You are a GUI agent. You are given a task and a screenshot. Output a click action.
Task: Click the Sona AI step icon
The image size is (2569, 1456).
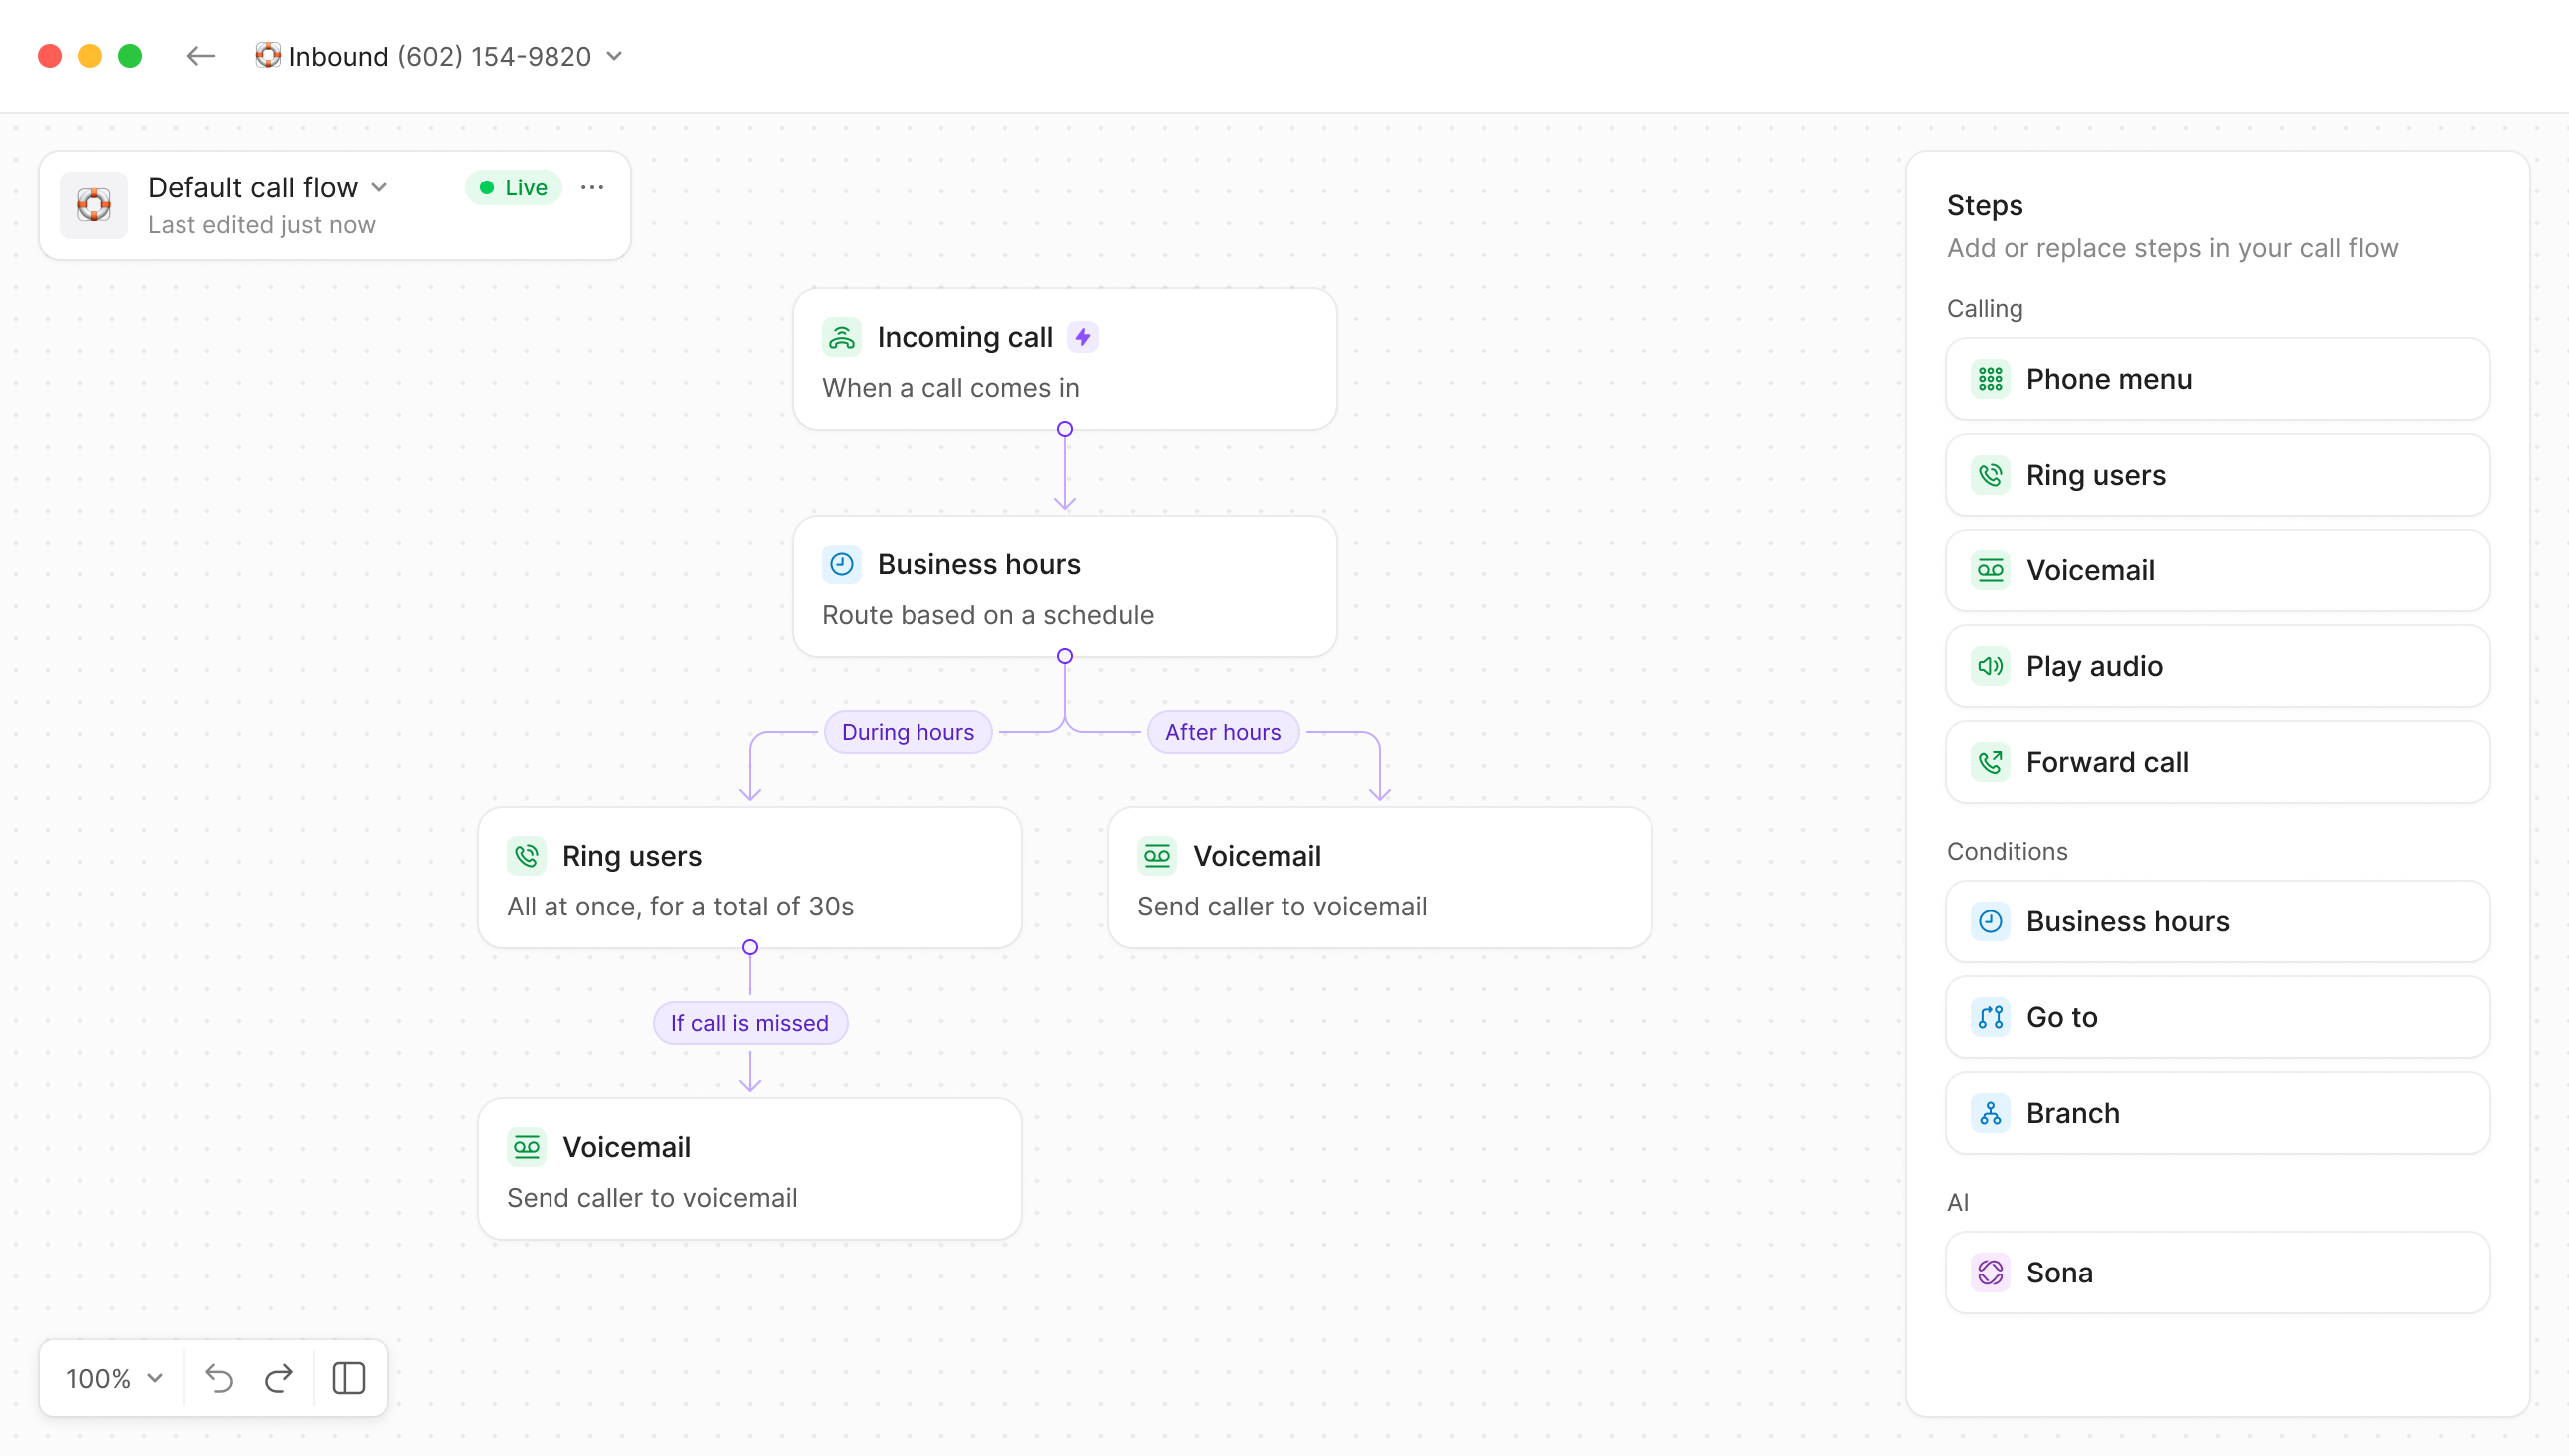coord(1990,1272)
